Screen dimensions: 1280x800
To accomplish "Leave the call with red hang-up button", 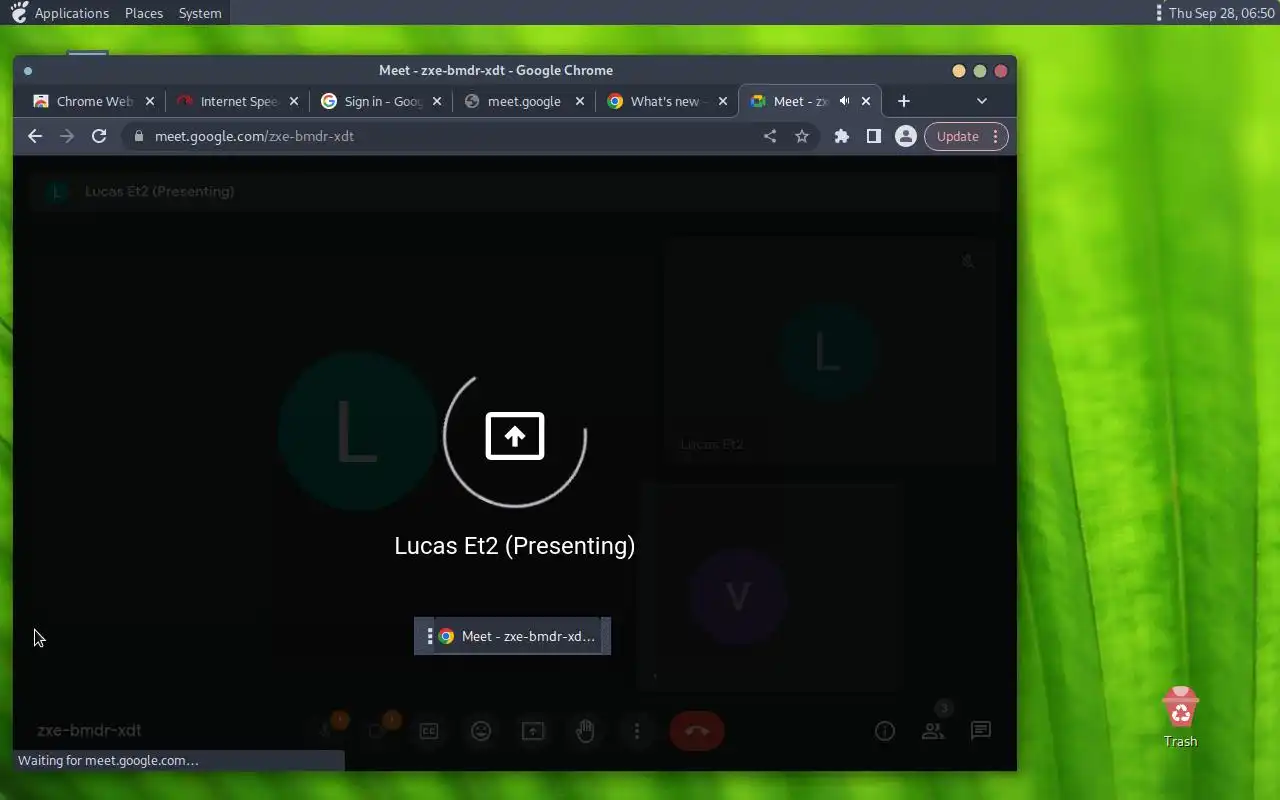I will click(x=697, y=731).
